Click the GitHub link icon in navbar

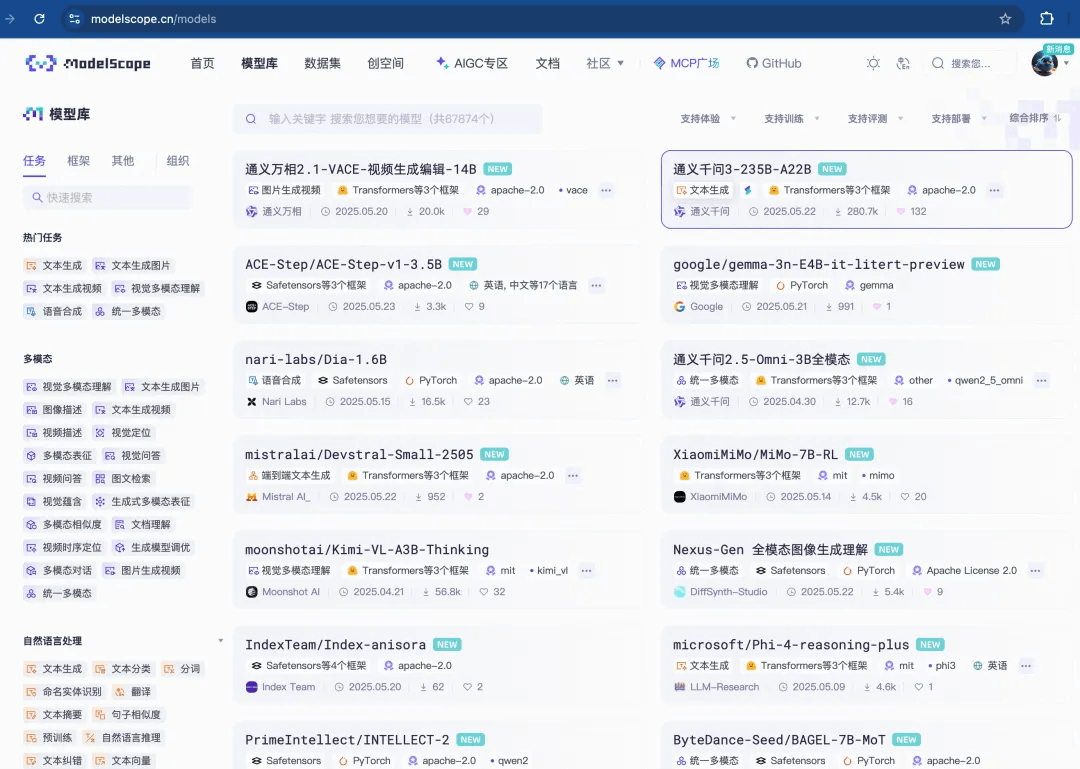pos(773,63)
